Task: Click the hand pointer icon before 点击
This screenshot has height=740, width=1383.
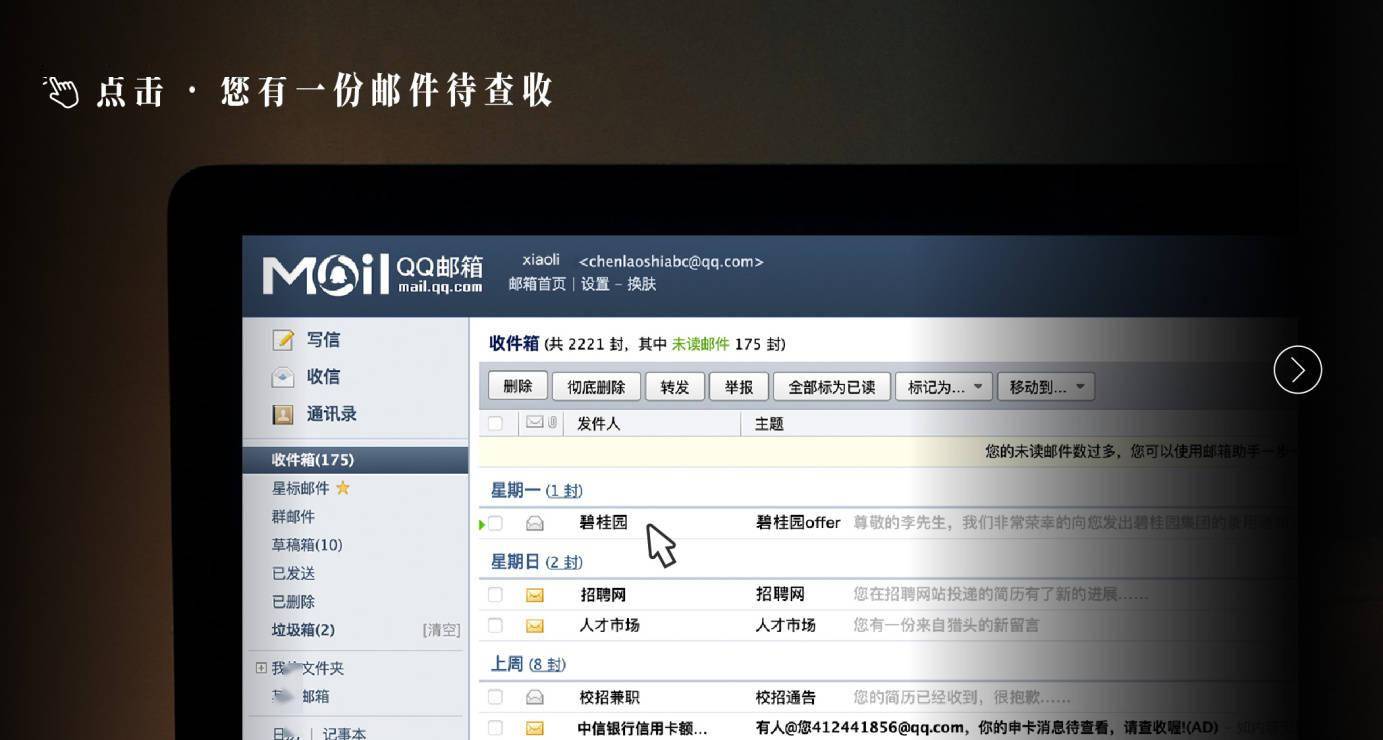Action: tap(61, 92)
